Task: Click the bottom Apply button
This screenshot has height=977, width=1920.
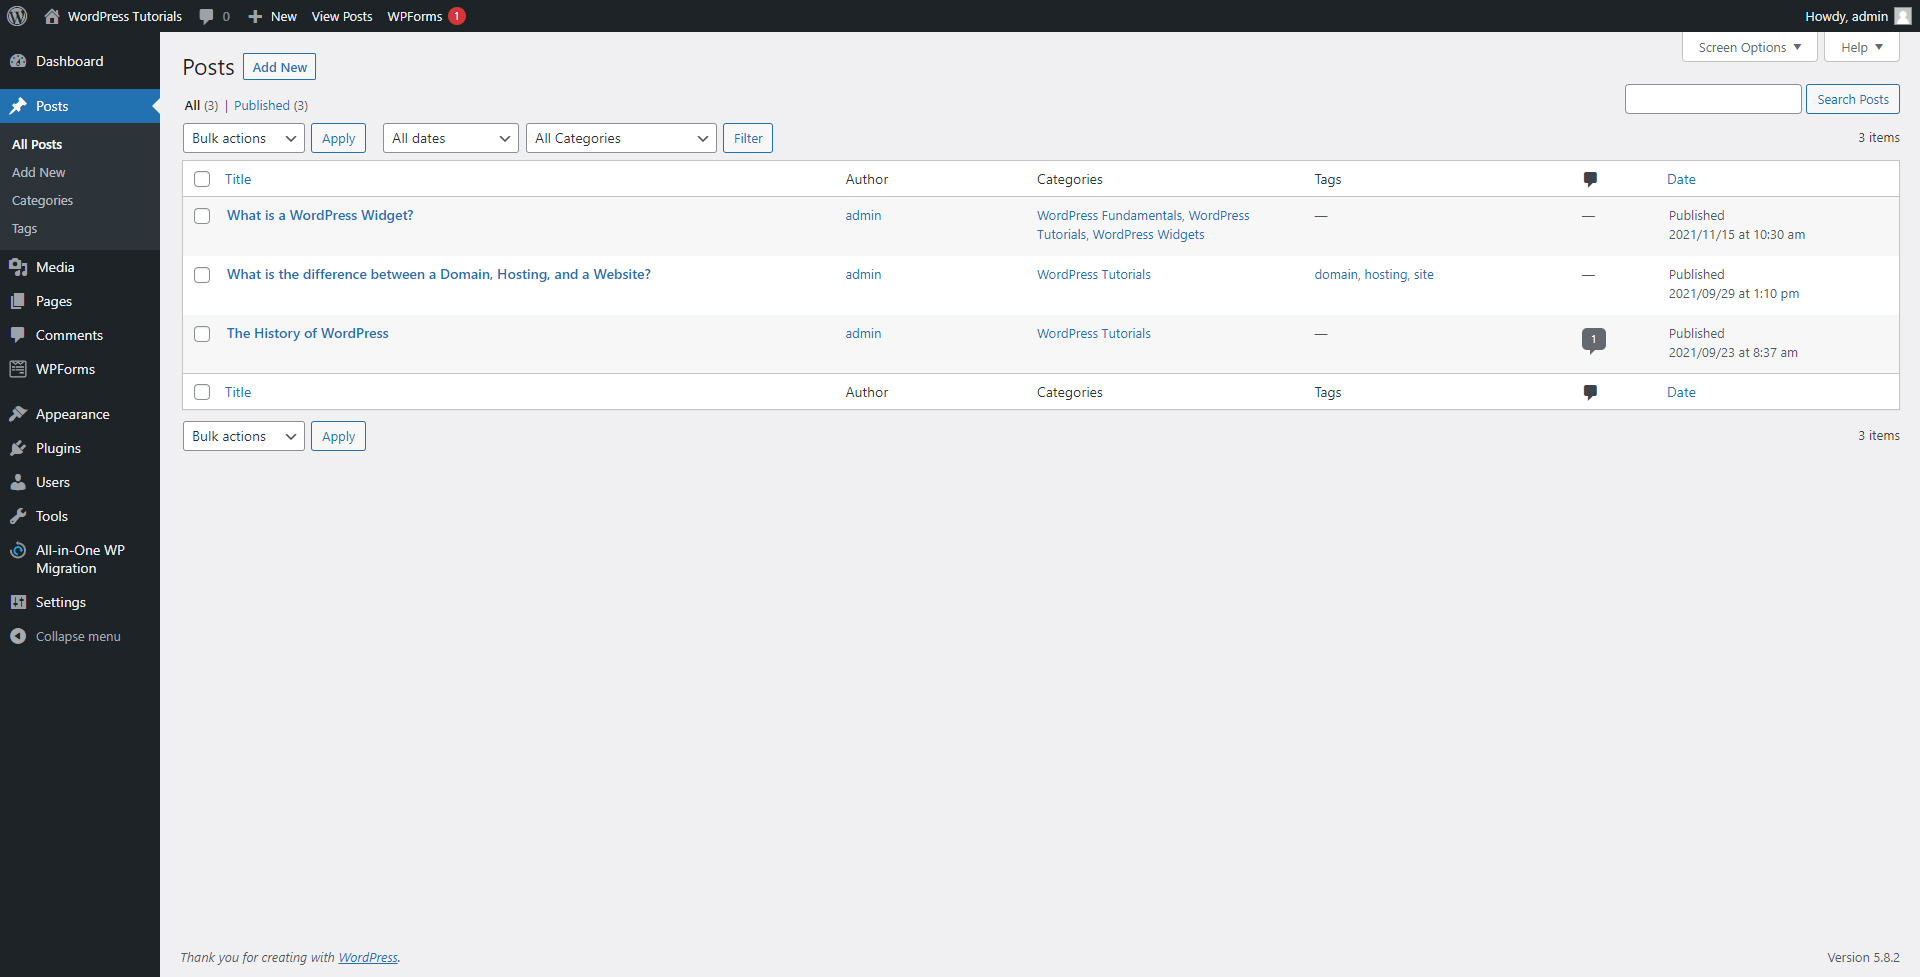Action: pyautogui.click(x=338, y=436)
